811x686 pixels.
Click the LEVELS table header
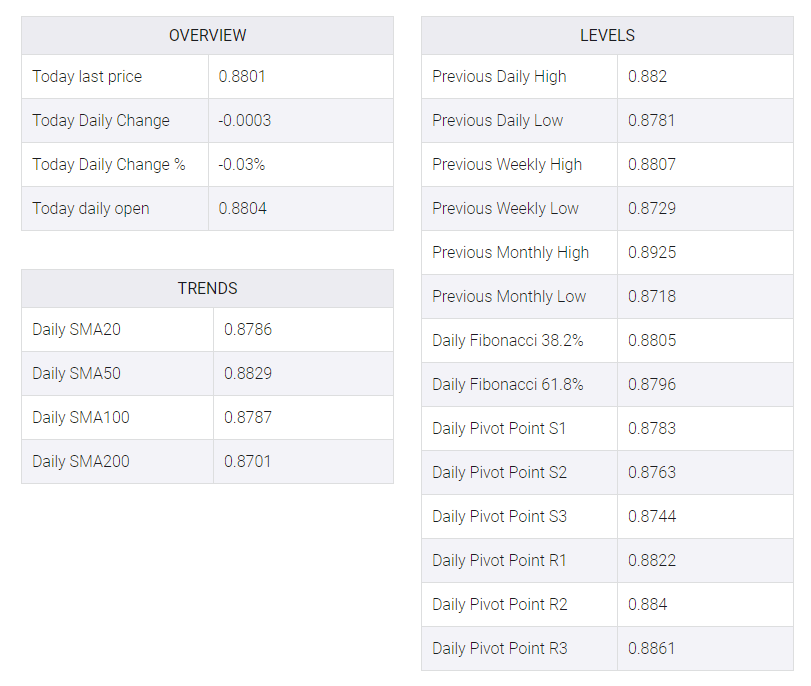(607, 35)
